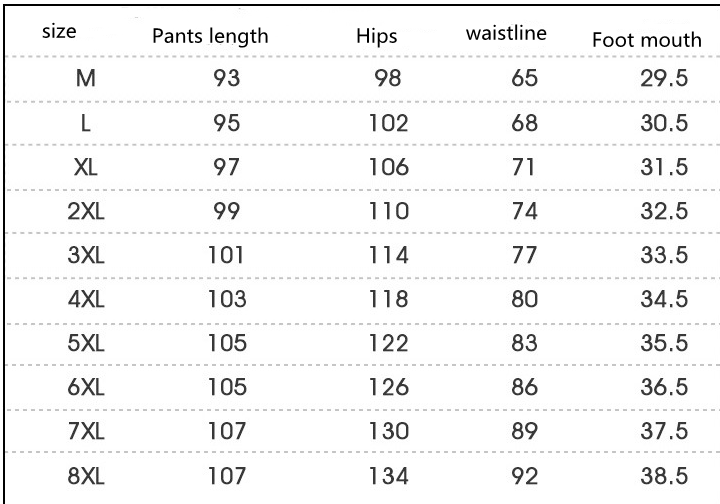Click the "size" column header

click(x=59, y=31)
